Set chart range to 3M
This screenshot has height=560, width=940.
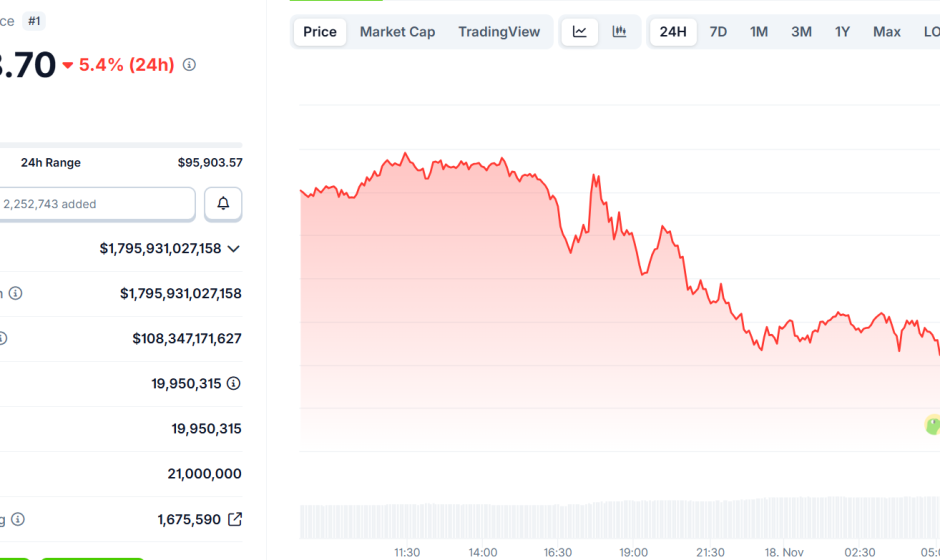tap(801, 32)
